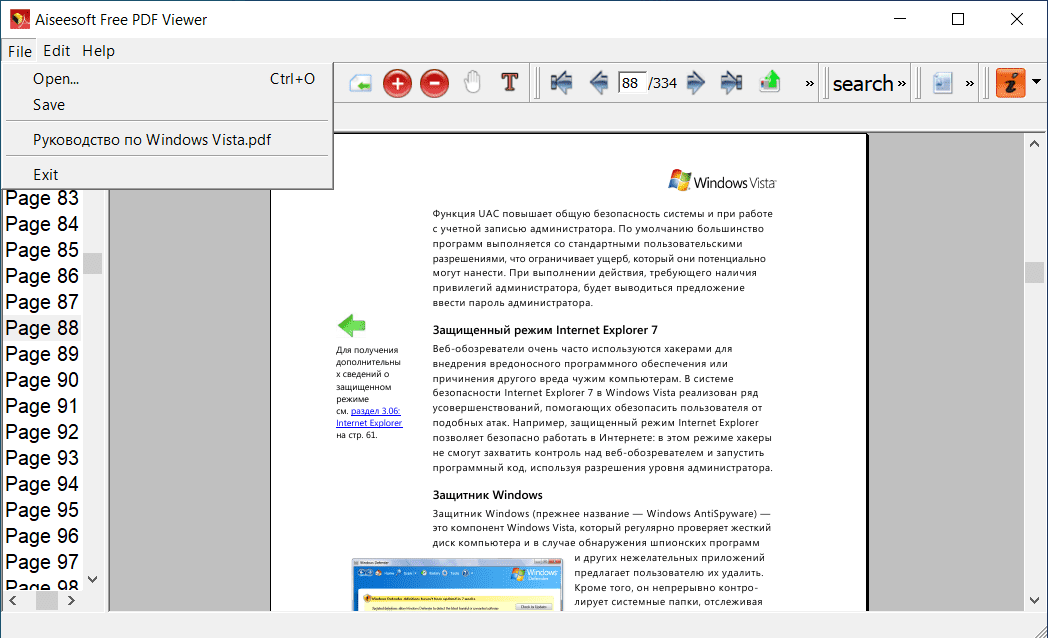The width and height of the screenshot is (1048, 638).
Task: Select Page 86 in page list
Action: (x=42, y=276)
